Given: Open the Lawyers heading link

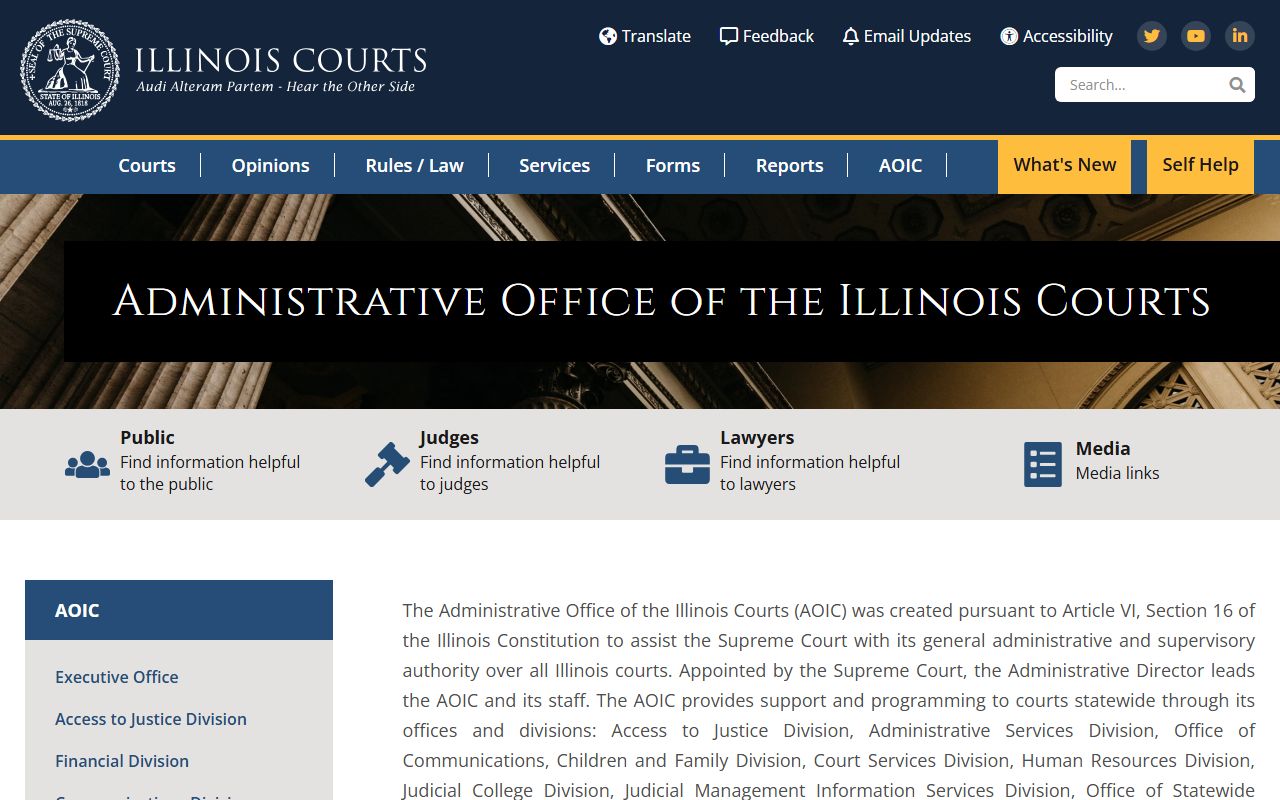Looking at the screenshot, I should (x=757, y=437).
